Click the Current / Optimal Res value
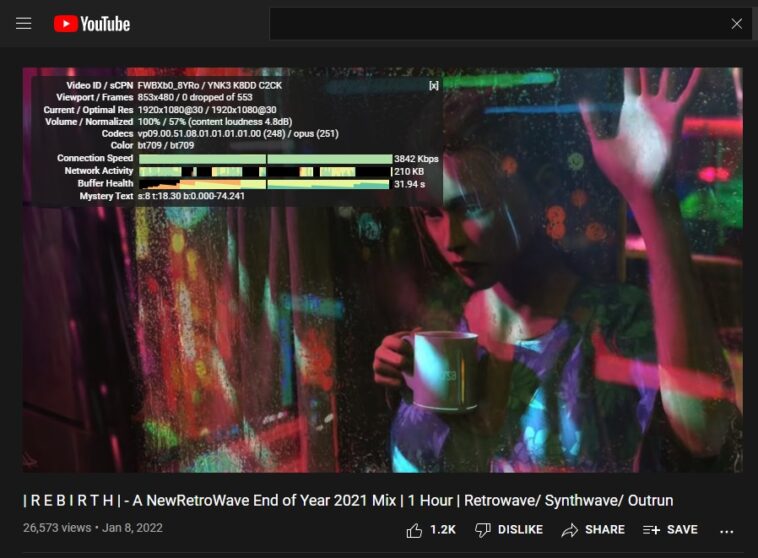 (x=207, y=110)
